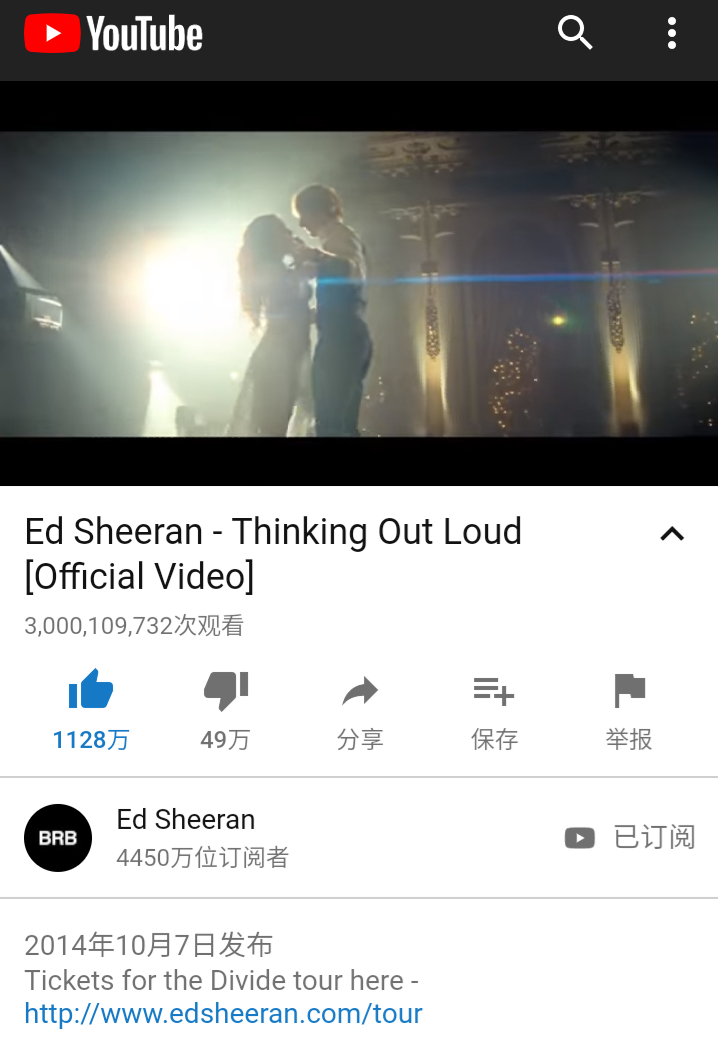
Task: Click the 举报 report label
Action: (x=629, y=740)
